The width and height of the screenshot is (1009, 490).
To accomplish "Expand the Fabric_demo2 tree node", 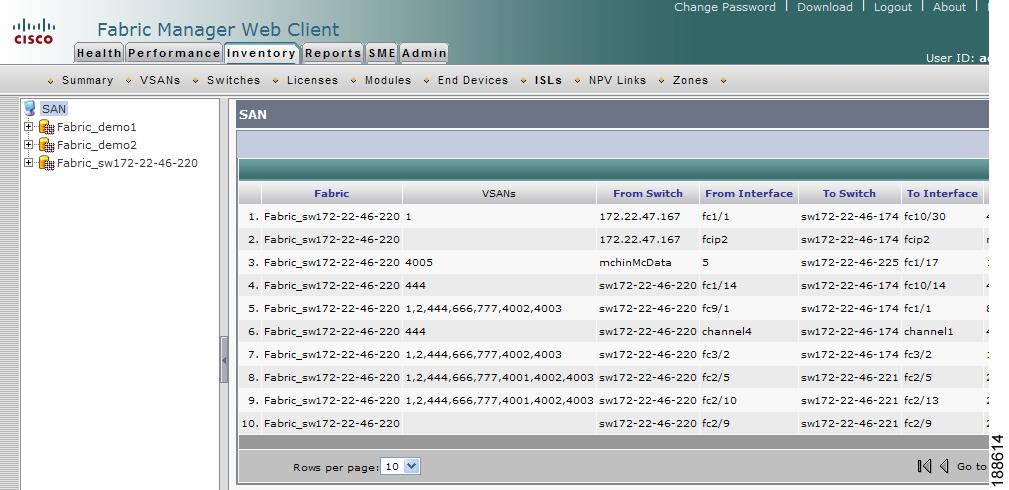I will pos(28,145).
